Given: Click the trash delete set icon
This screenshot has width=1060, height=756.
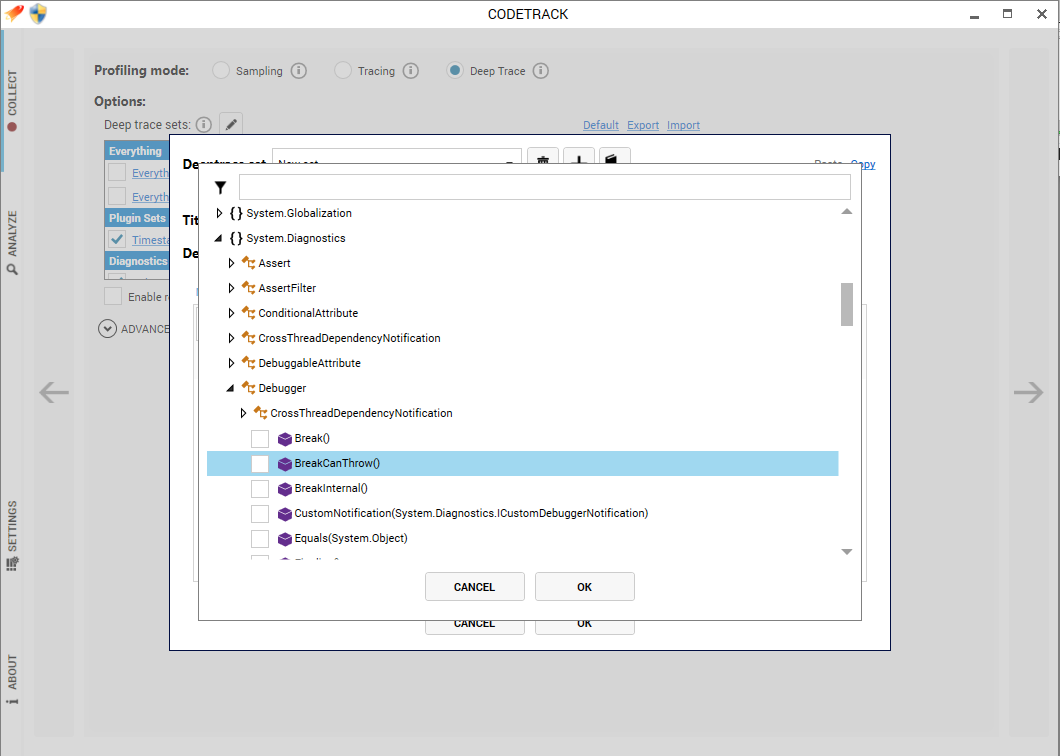Looking at the screenshot, I should pos(543,157).
